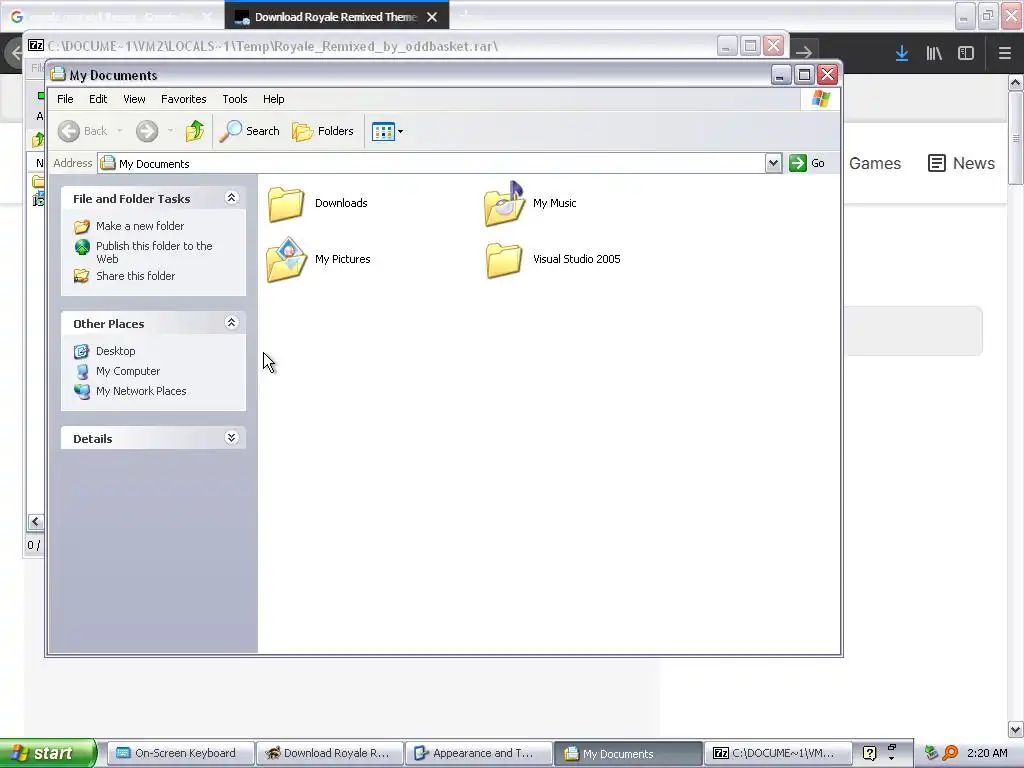Click the magnifier system tray icon
The image size is (1024, 768).
click(x=950, y=754)
